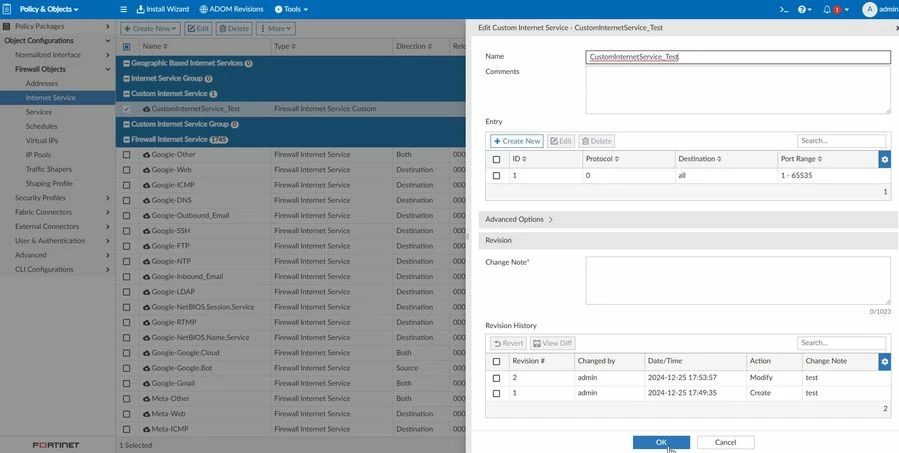Open the admin user avatar menu

(880, 9)
